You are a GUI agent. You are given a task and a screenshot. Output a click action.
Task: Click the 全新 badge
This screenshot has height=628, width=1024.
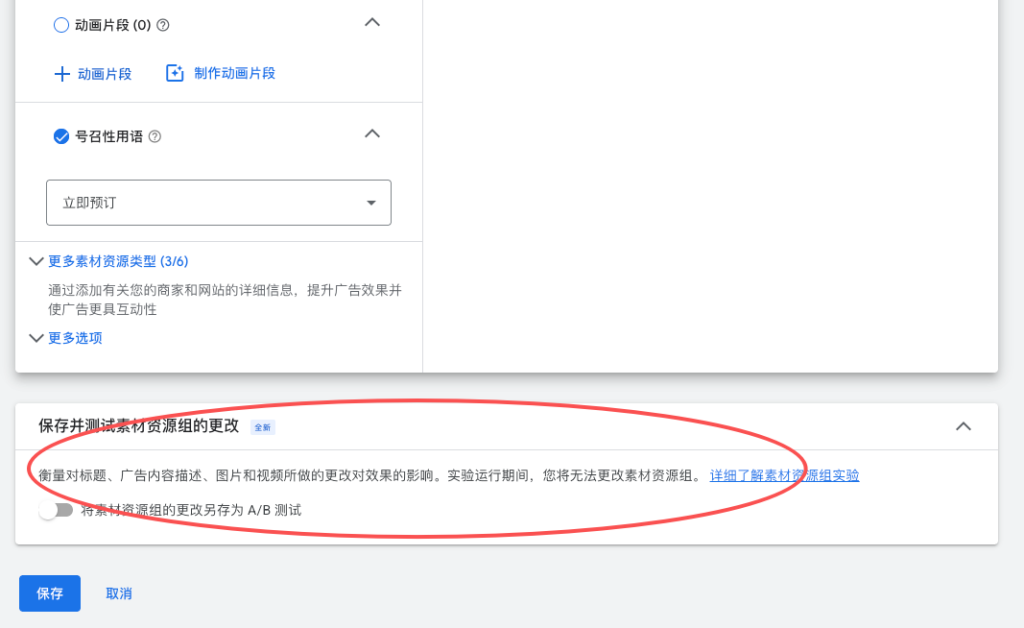coord(263,428)
